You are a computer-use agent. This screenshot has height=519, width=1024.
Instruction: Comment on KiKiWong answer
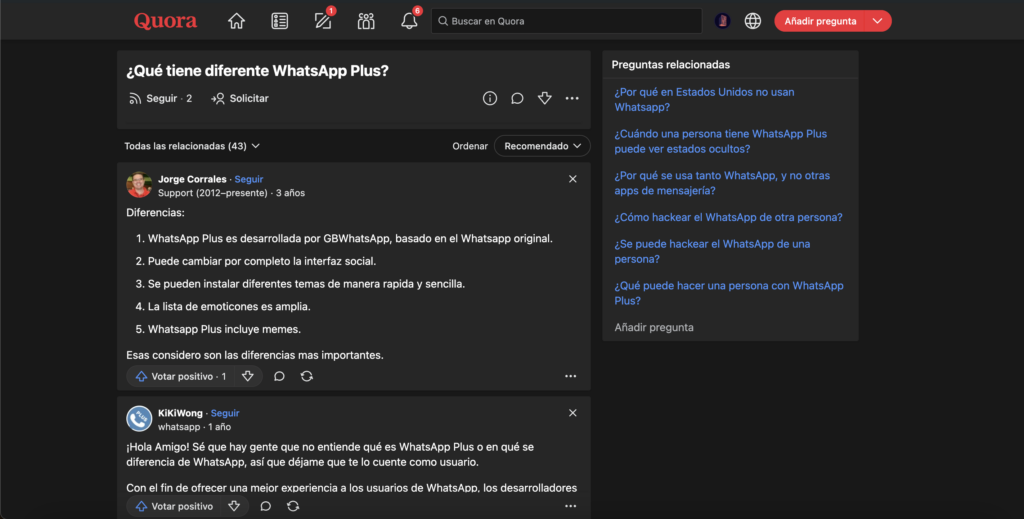pyautogui.click(x=265, y=506)
